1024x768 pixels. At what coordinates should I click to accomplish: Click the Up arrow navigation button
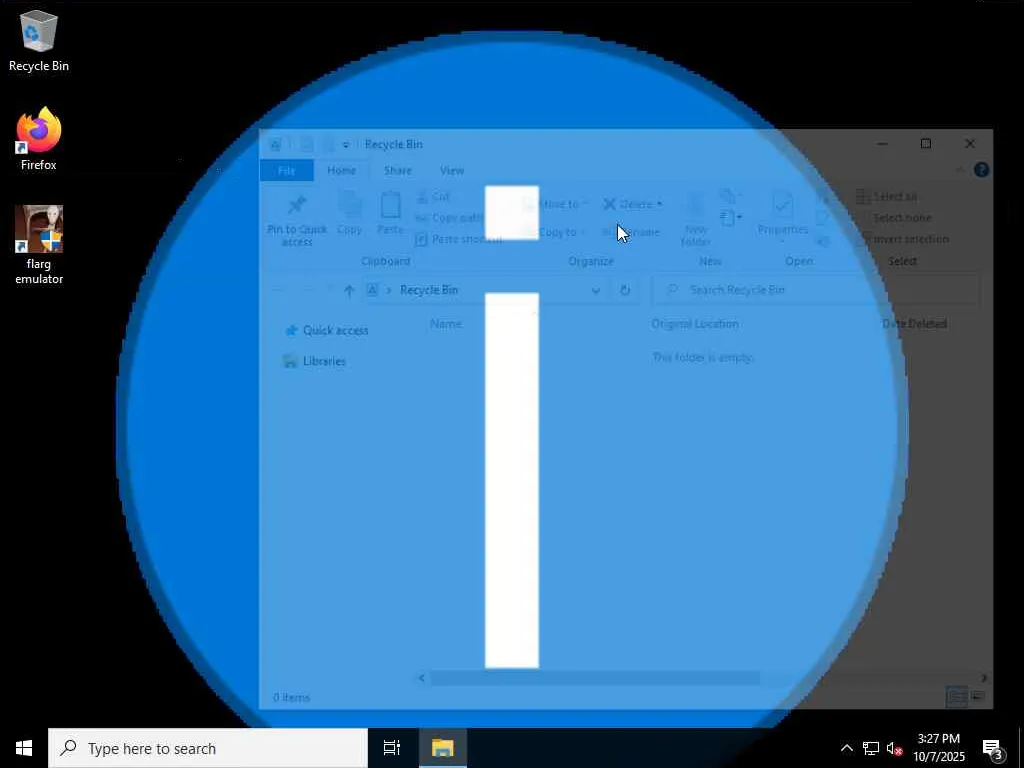point(349,291)
